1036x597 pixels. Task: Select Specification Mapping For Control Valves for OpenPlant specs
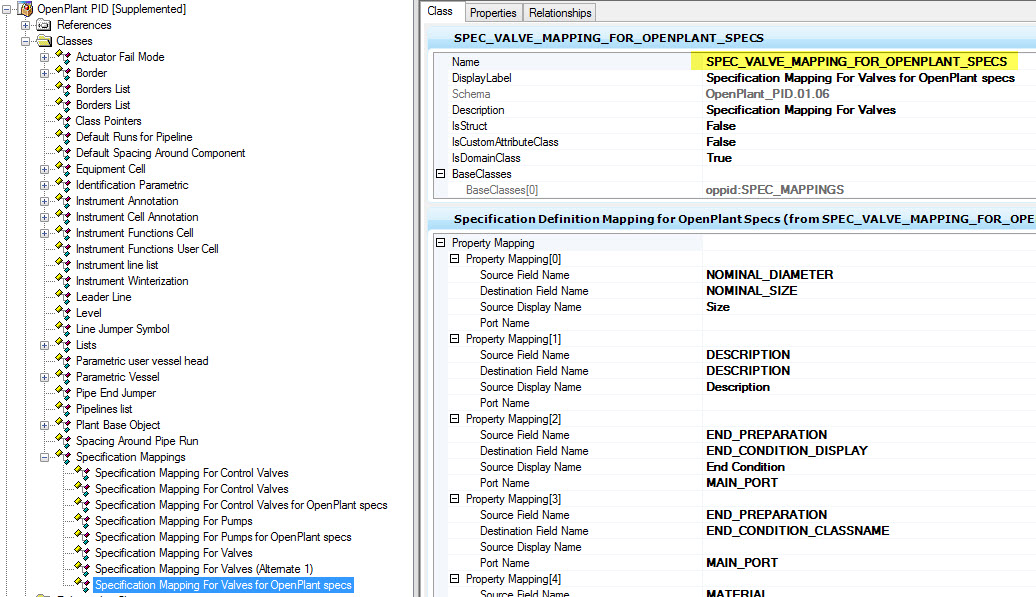[241, 505]
